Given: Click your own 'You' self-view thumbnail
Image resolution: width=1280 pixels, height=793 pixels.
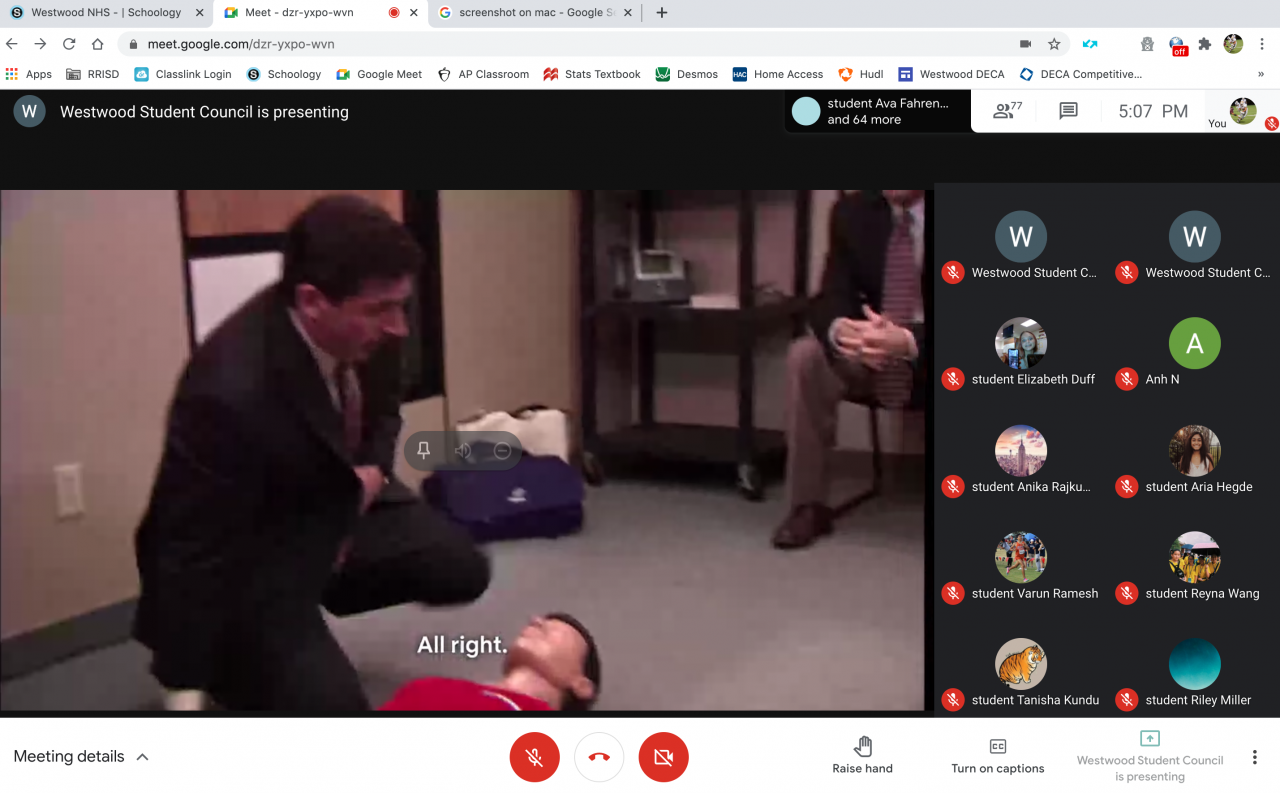Looking at the screenshot, I should tap(1243, 111).
